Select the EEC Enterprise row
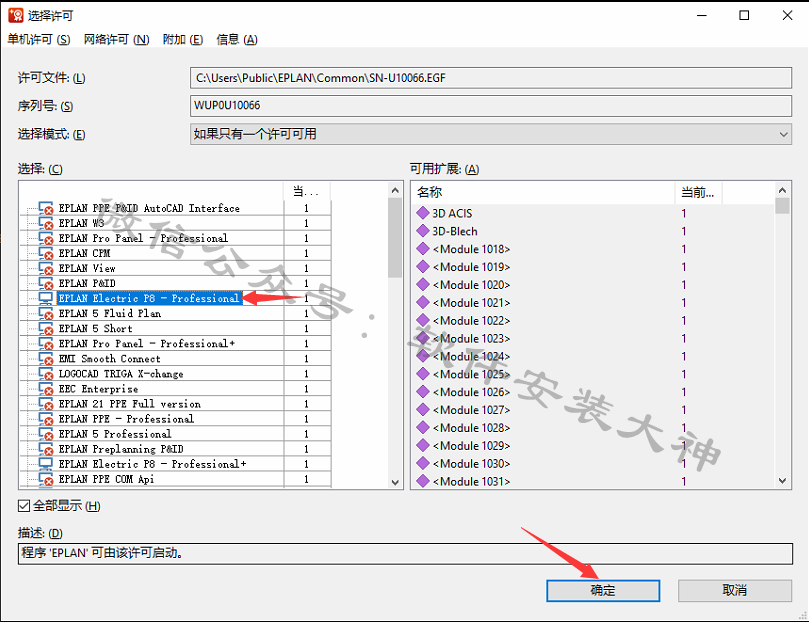 [x=98, y=389]
